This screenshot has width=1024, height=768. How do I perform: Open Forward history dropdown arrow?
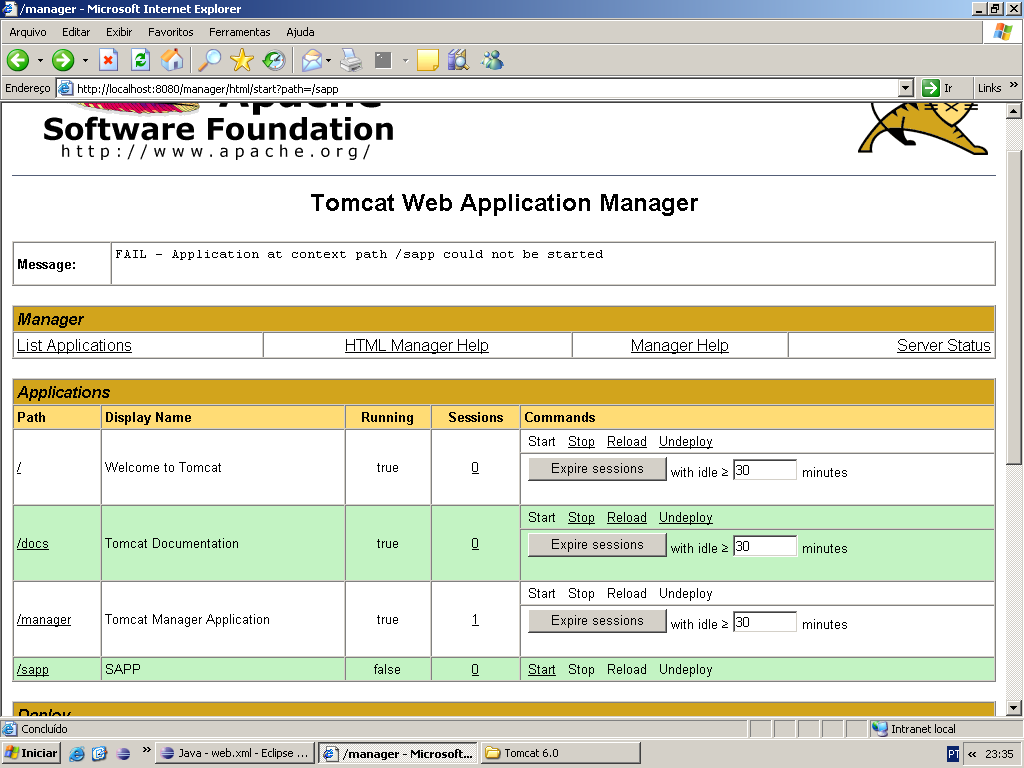85,61
